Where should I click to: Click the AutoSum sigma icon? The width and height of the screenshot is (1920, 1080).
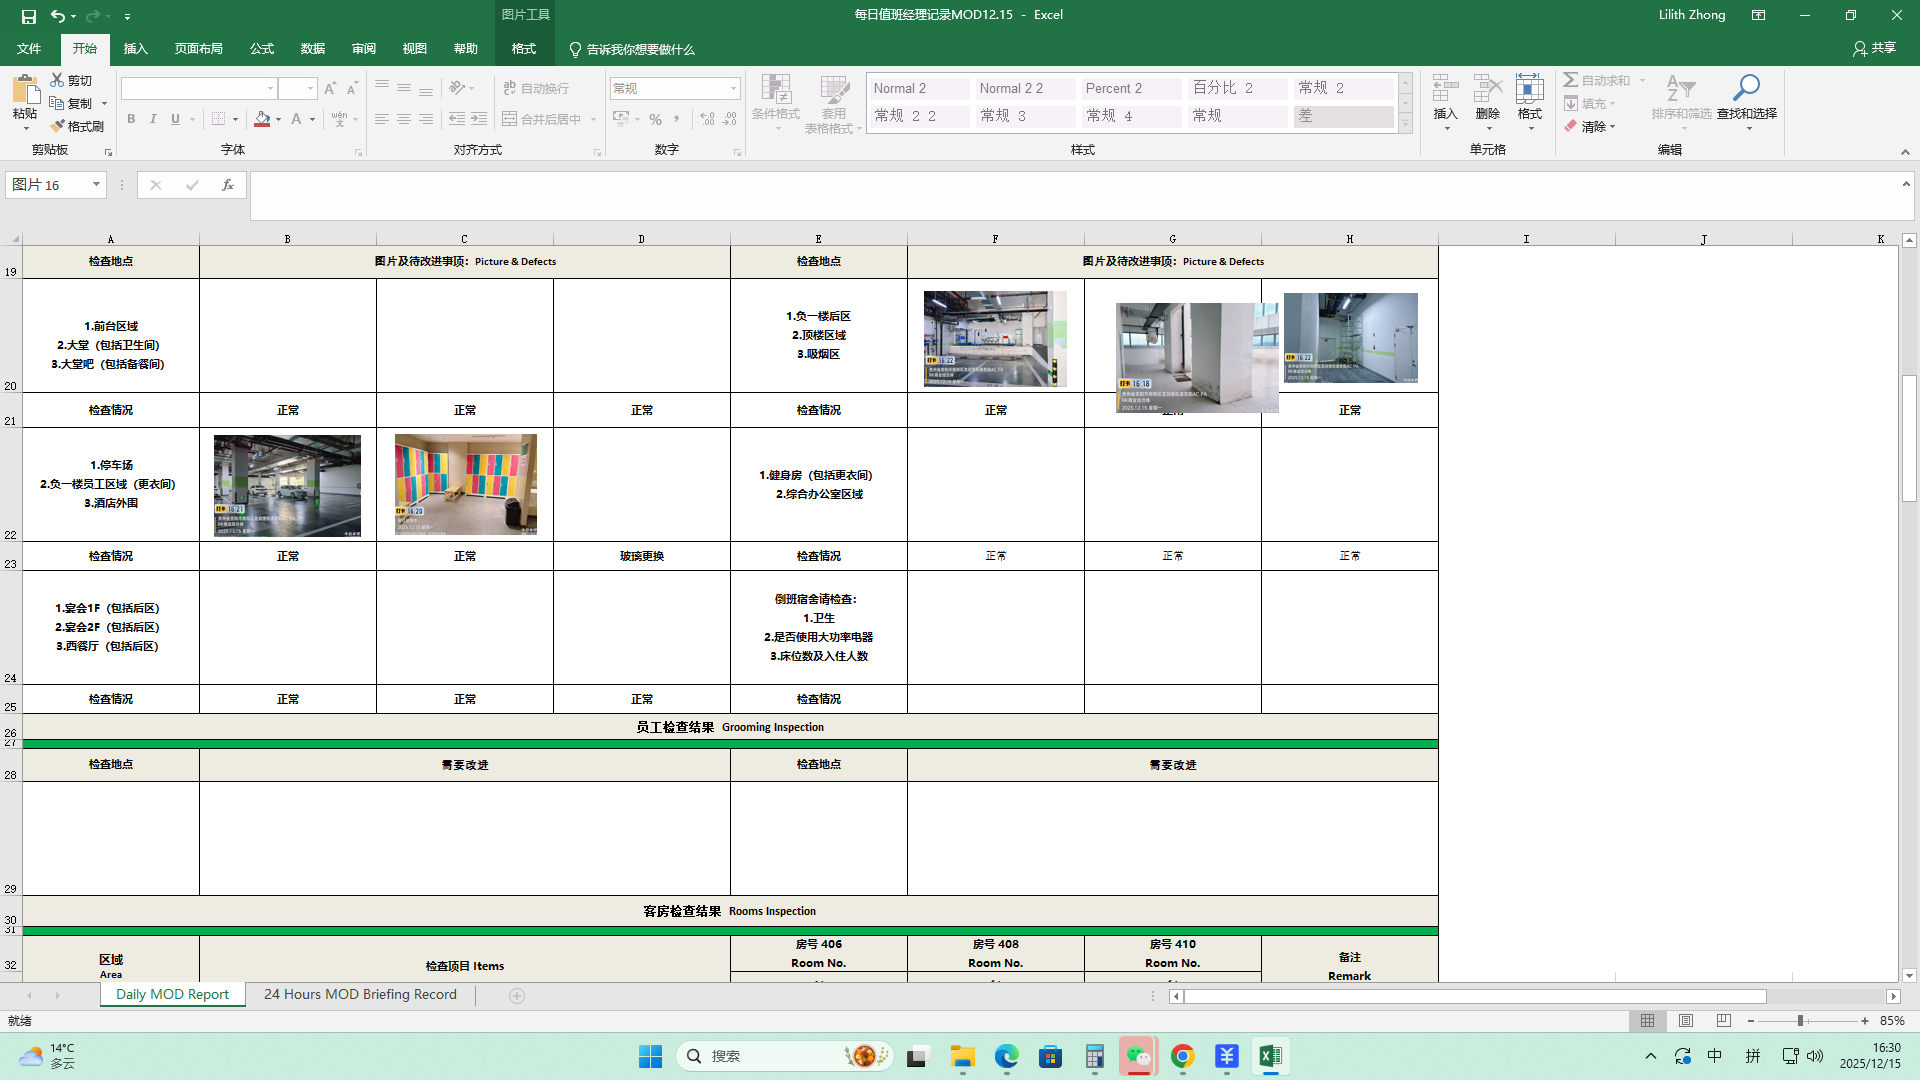(x=1571, y=80)
